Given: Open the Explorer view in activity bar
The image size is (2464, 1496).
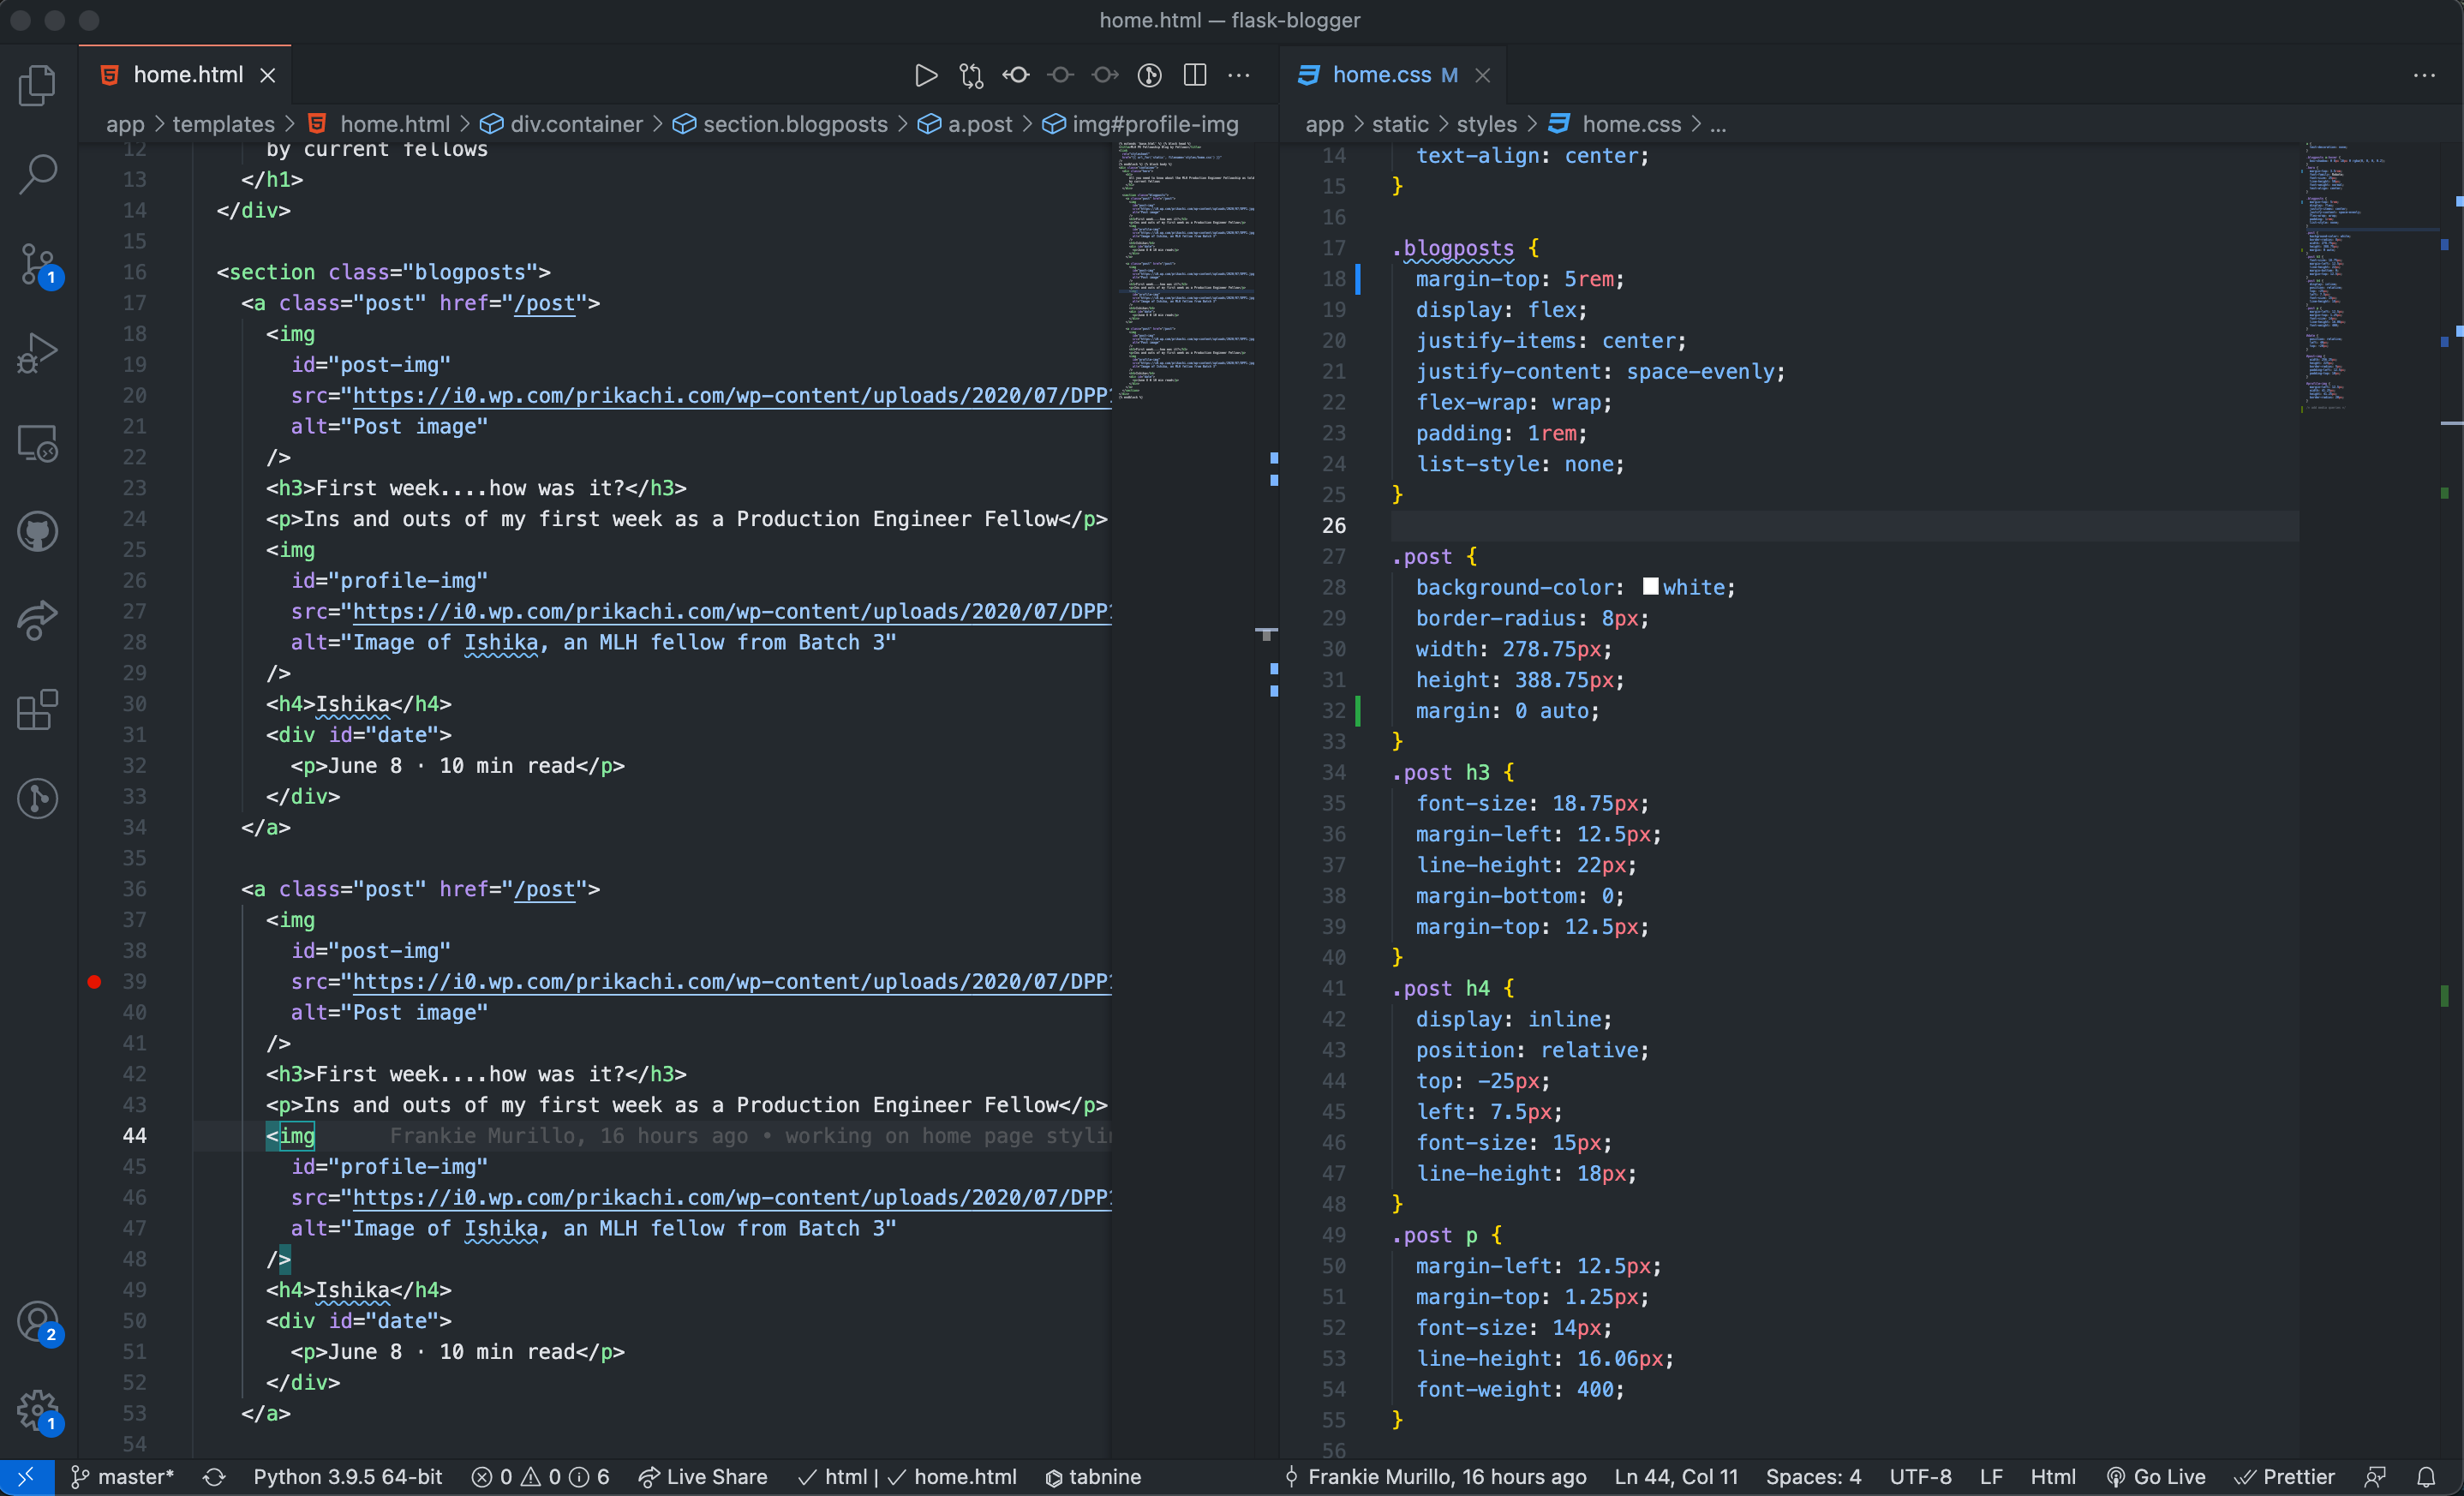Looking at the screenshot, I should [38, 85].
